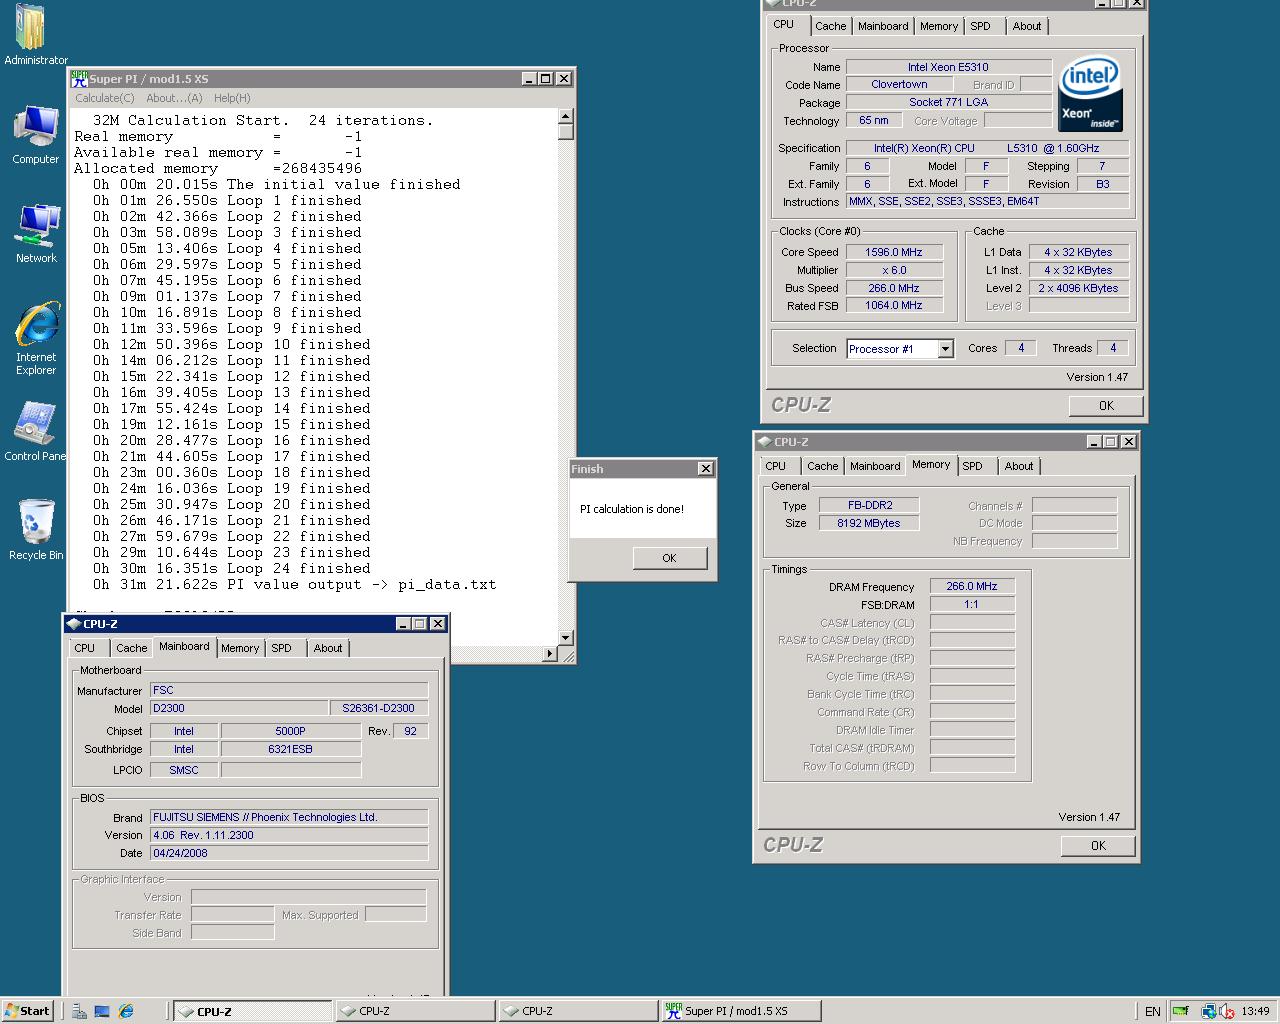This screenshot has width=1280, height=1024.
Task: Click the BIOS date 04/24/2008 field
Action: pyautogui.click(x=289, y=853)
